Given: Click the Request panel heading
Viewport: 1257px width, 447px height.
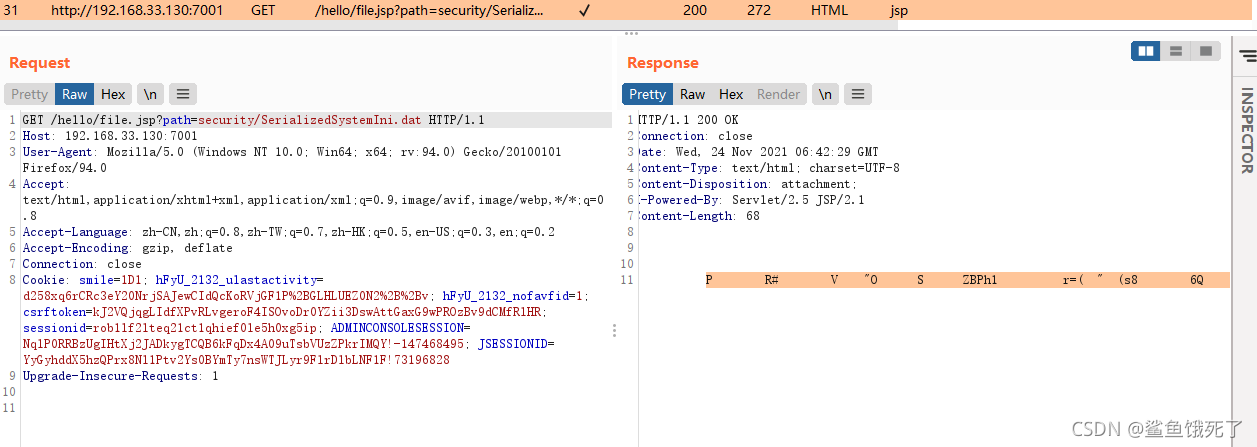Looking at the screenshot, I should click(40, 63).
